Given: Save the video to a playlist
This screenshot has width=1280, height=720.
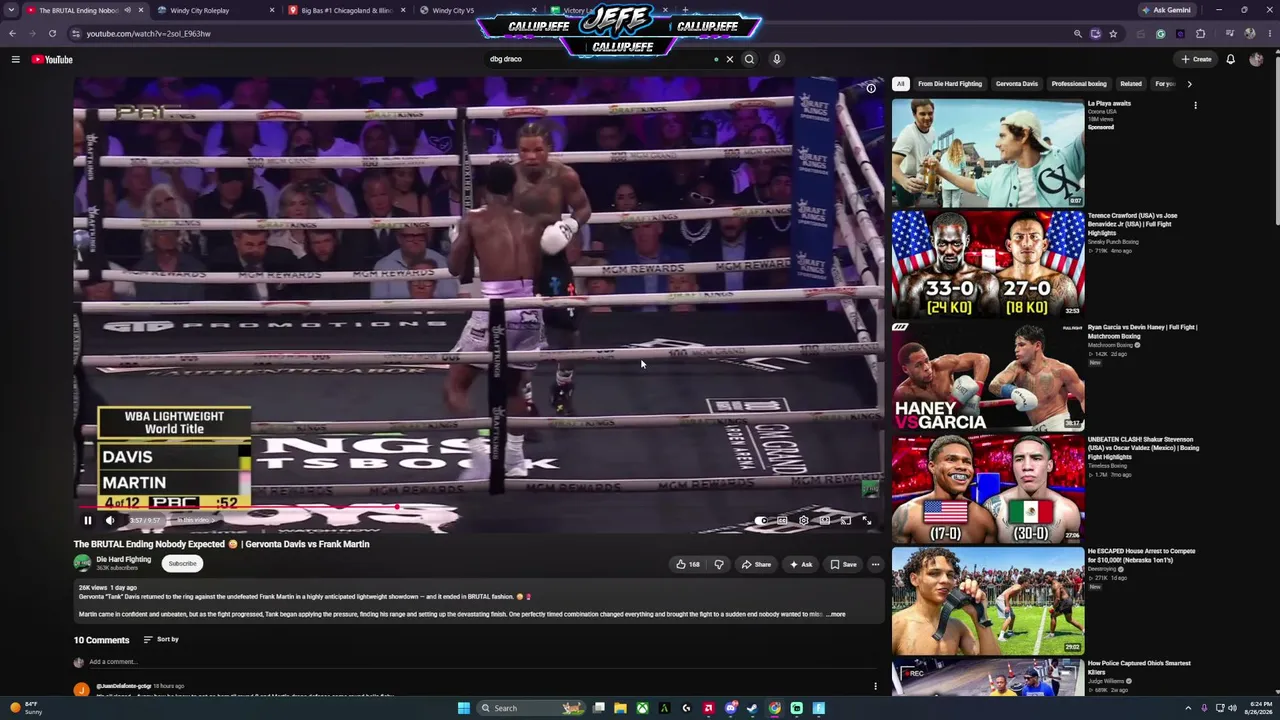Looking at the screenshot, I should (x=843, y=564).
